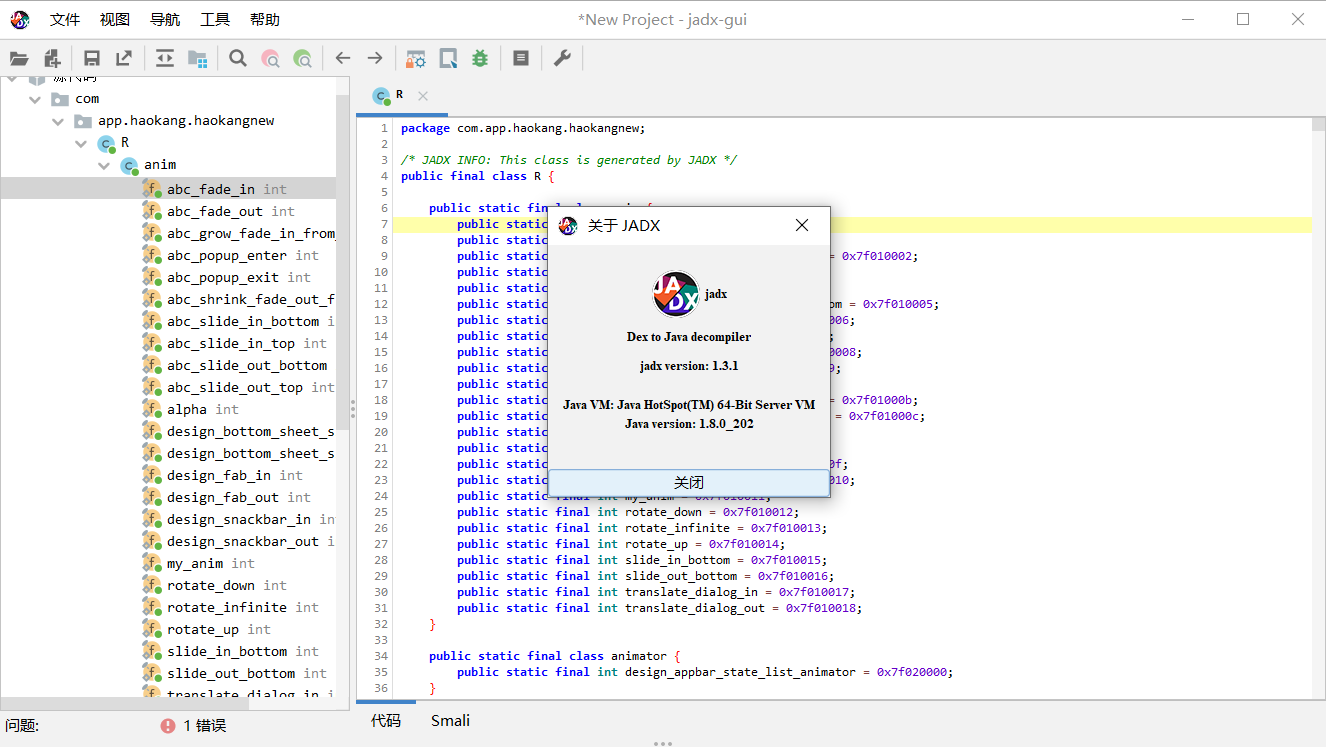The height and width of the screenshot is (747, 1326).
Task: Click the com package folder icon
Action: click(x=60, y=99)
